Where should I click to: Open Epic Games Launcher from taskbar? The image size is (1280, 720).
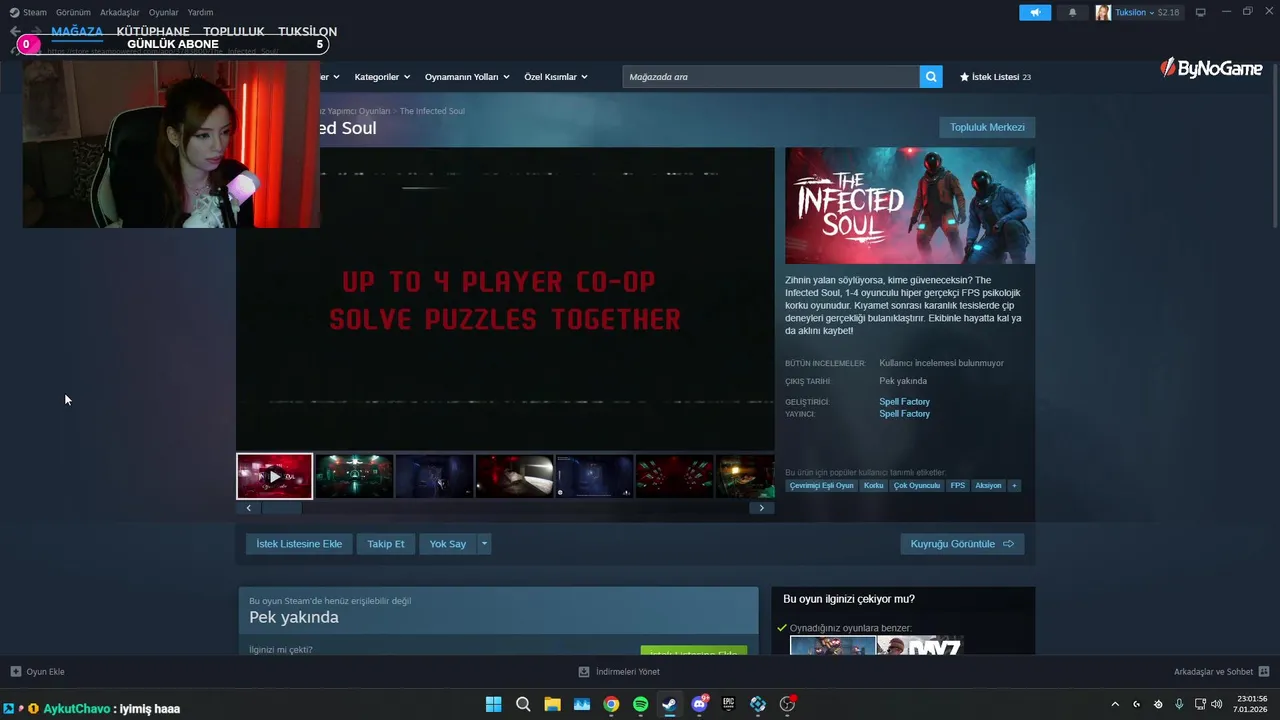click(x=729, y=704)
